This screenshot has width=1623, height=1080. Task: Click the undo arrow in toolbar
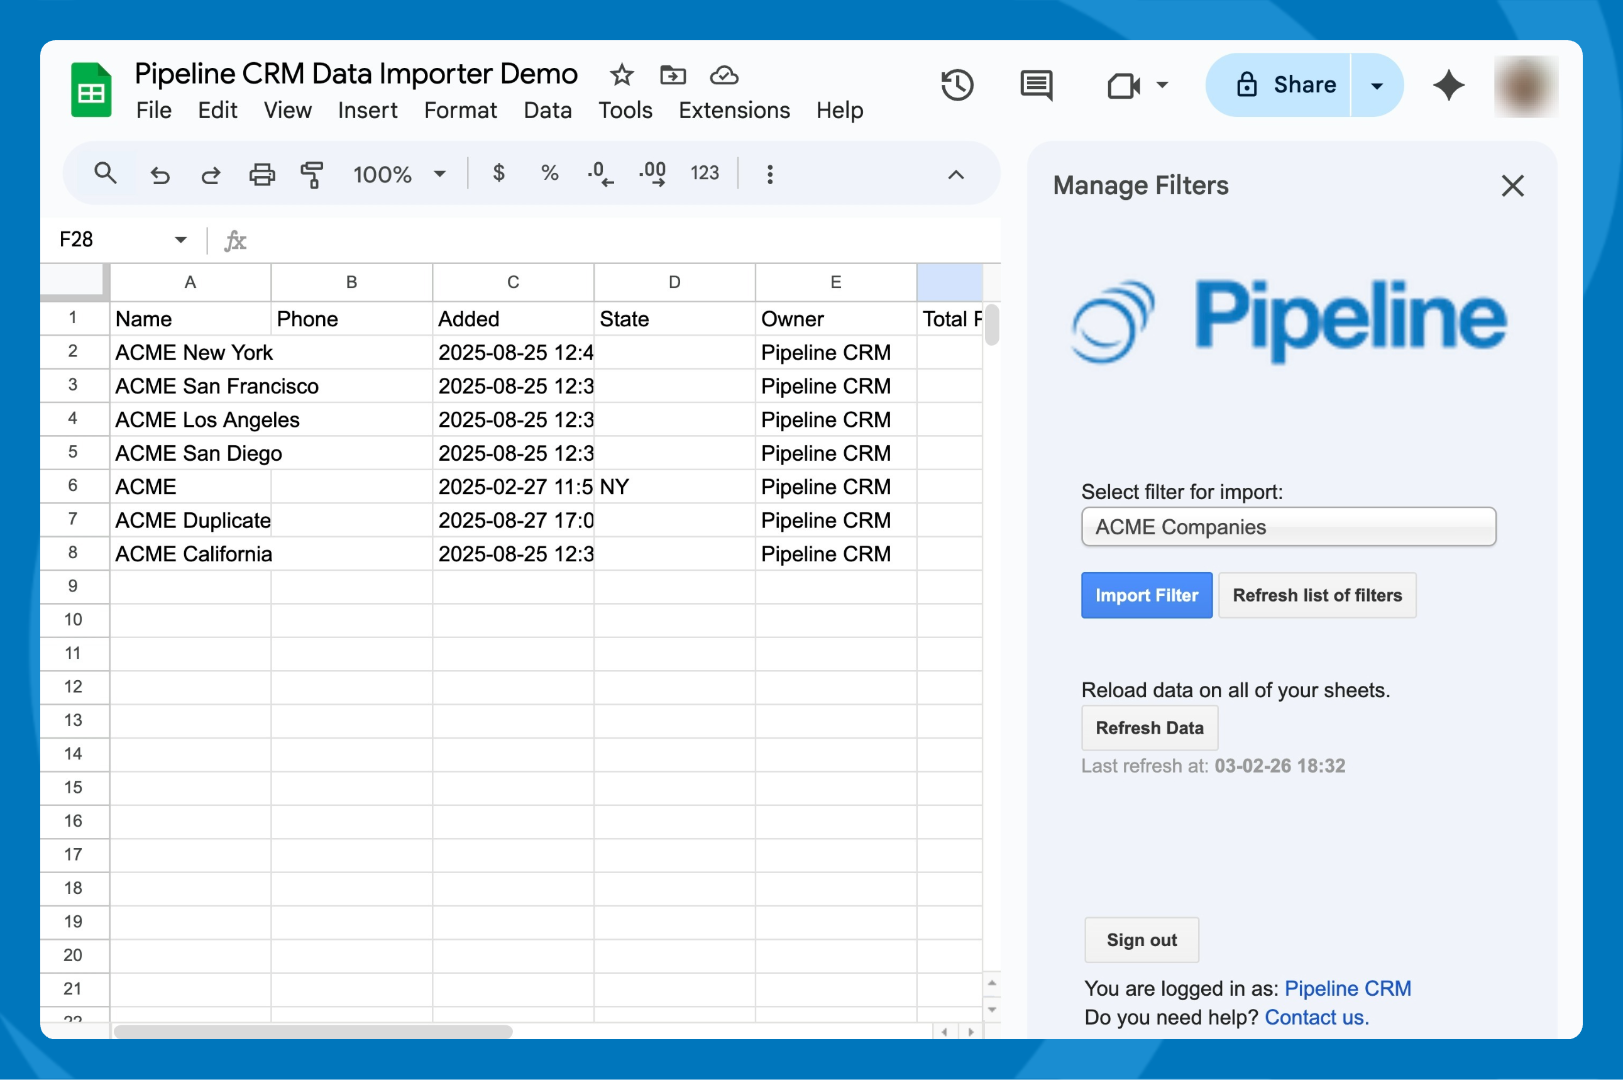pyautogui.click(x=160, y=175)
